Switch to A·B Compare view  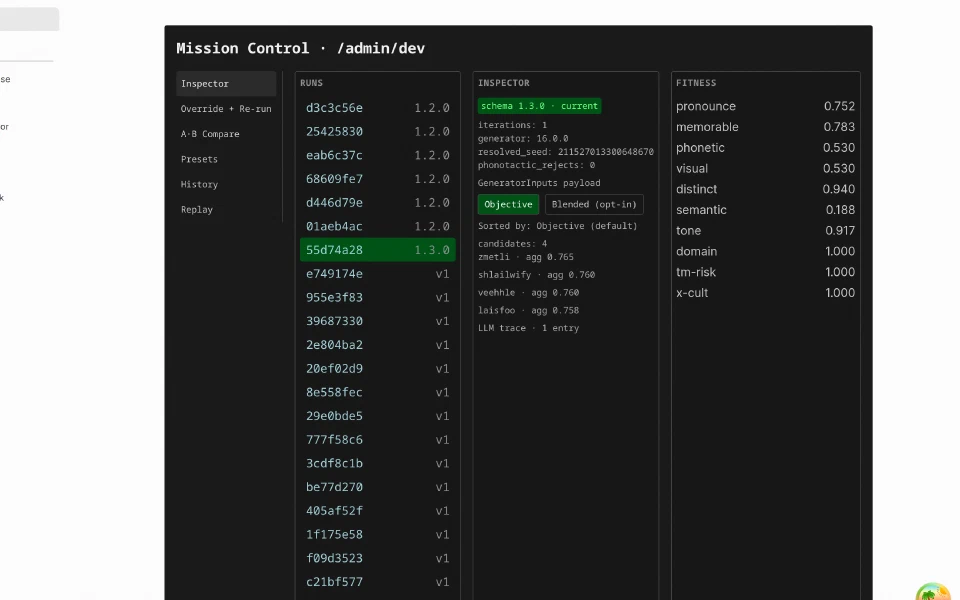(226, 134)
